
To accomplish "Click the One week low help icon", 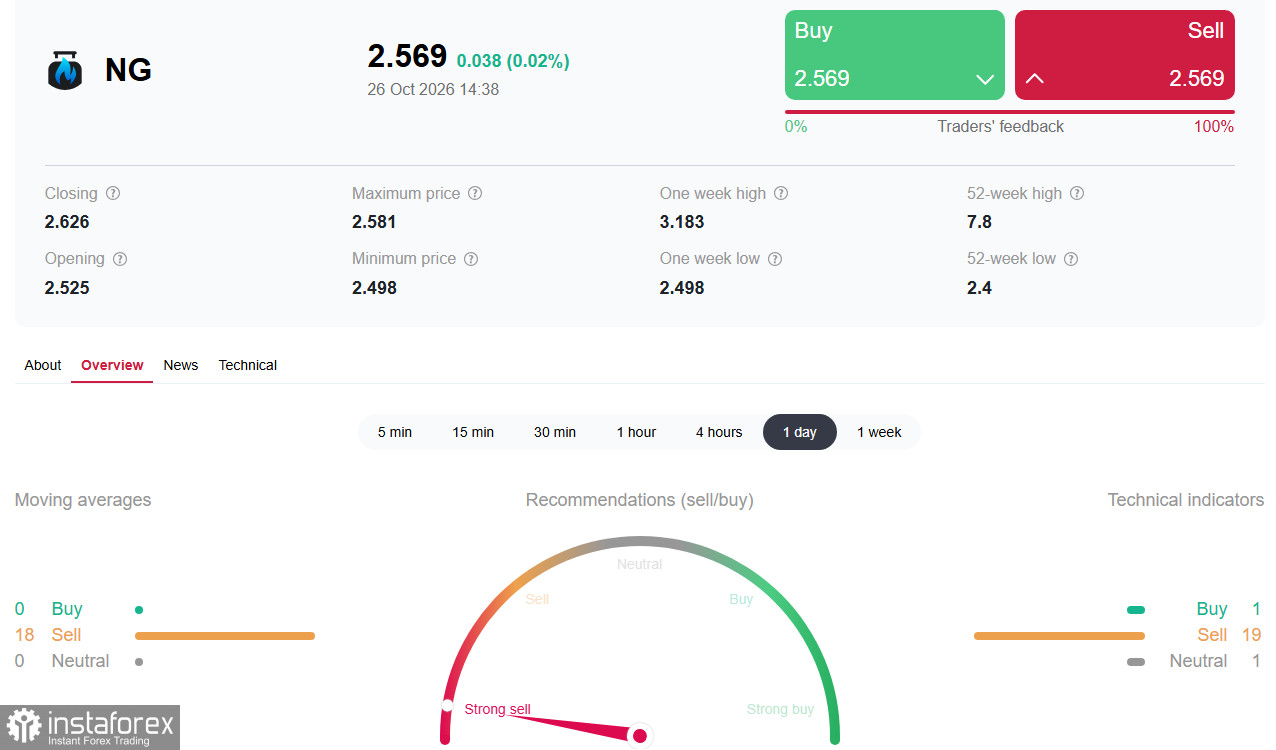I will pos(775,259).
